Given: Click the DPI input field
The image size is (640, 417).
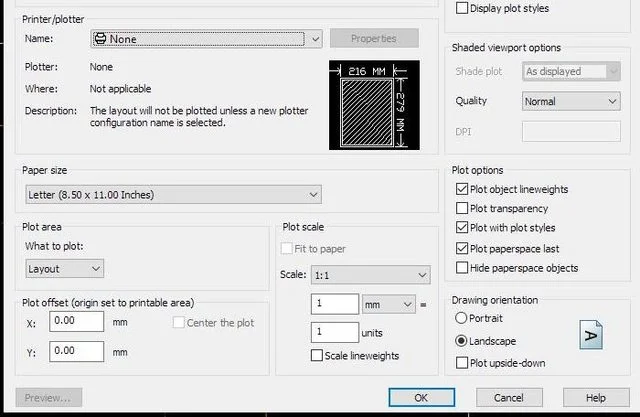Looking at the screenshot, I should click(571, 131).
